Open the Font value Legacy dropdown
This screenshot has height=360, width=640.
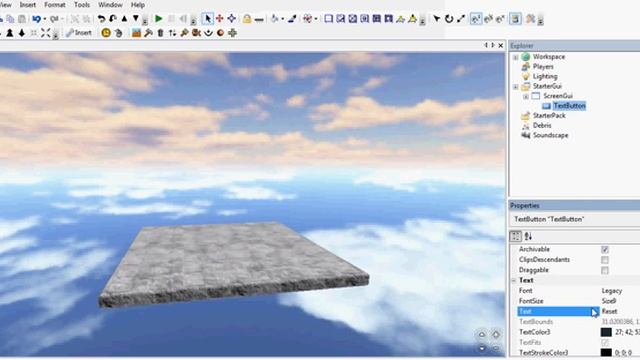612,291
